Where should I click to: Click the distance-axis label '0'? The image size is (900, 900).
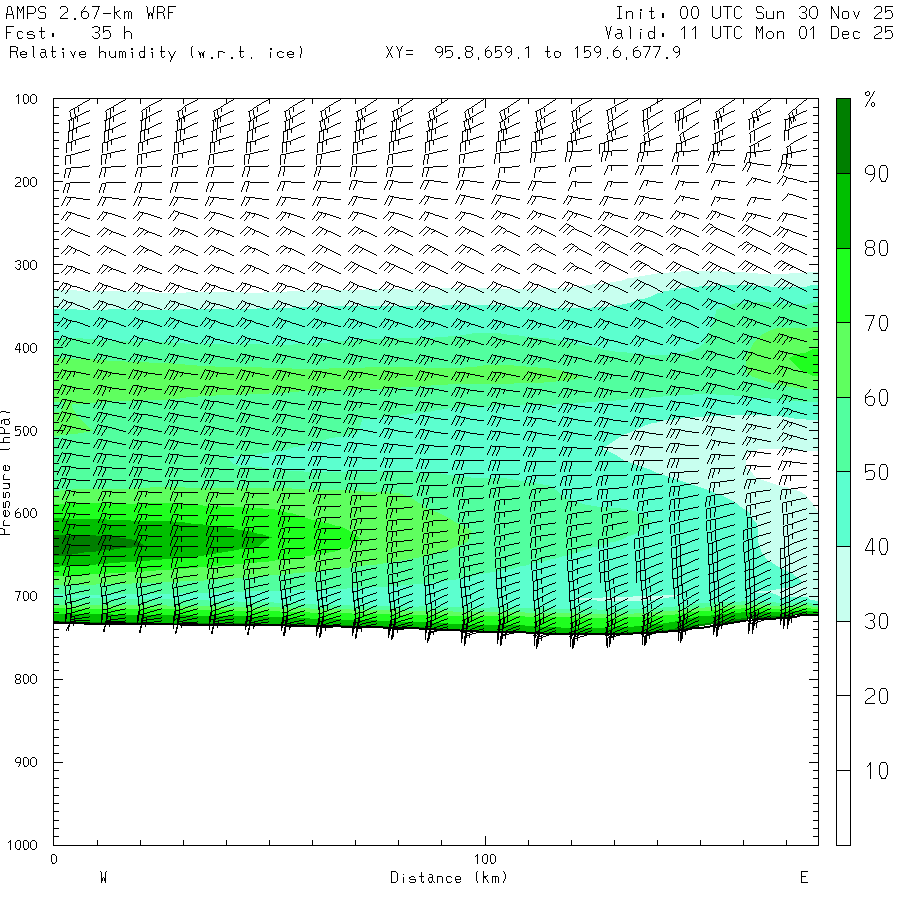coord(54,859)
